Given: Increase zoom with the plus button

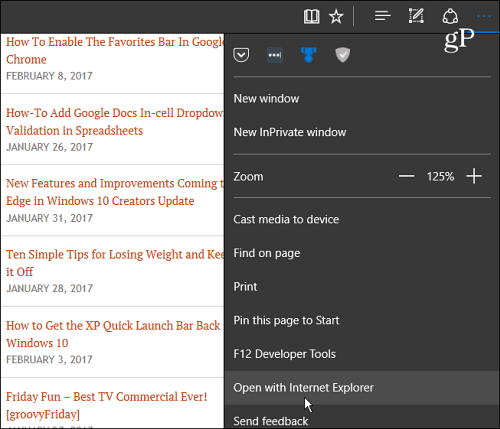Looking at the screenshot, I should tap(474, 176).
